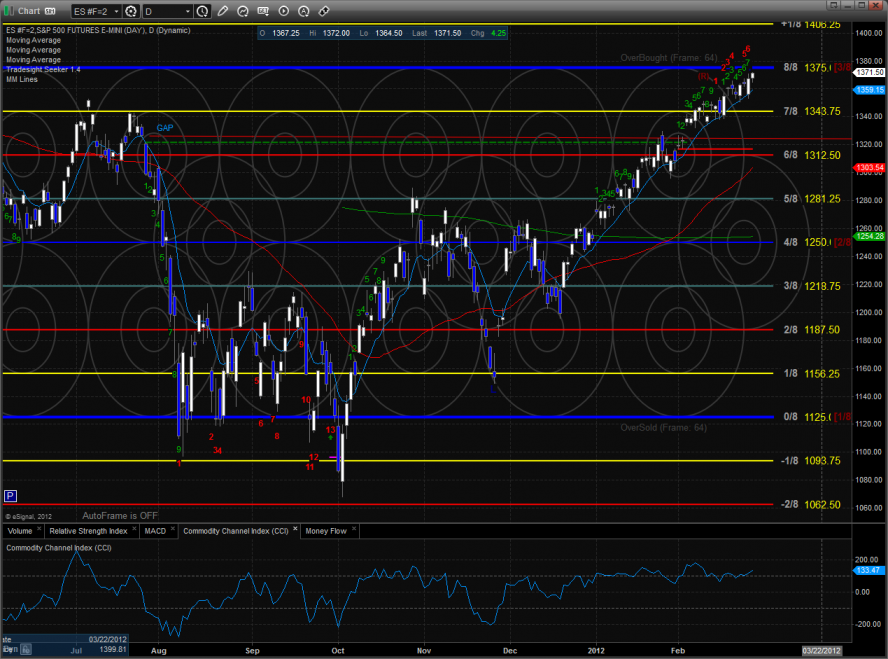The height and width of the screenshot is (659, 888).
Task: Click the eraser icon in the toolbar
Action: [323, 11]
